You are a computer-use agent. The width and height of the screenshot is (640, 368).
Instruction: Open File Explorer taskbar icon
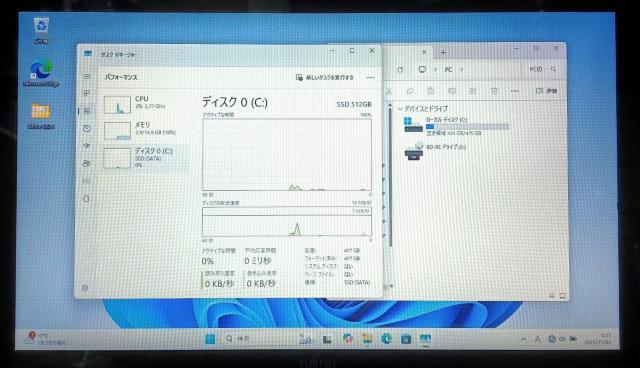coord(367,339)
